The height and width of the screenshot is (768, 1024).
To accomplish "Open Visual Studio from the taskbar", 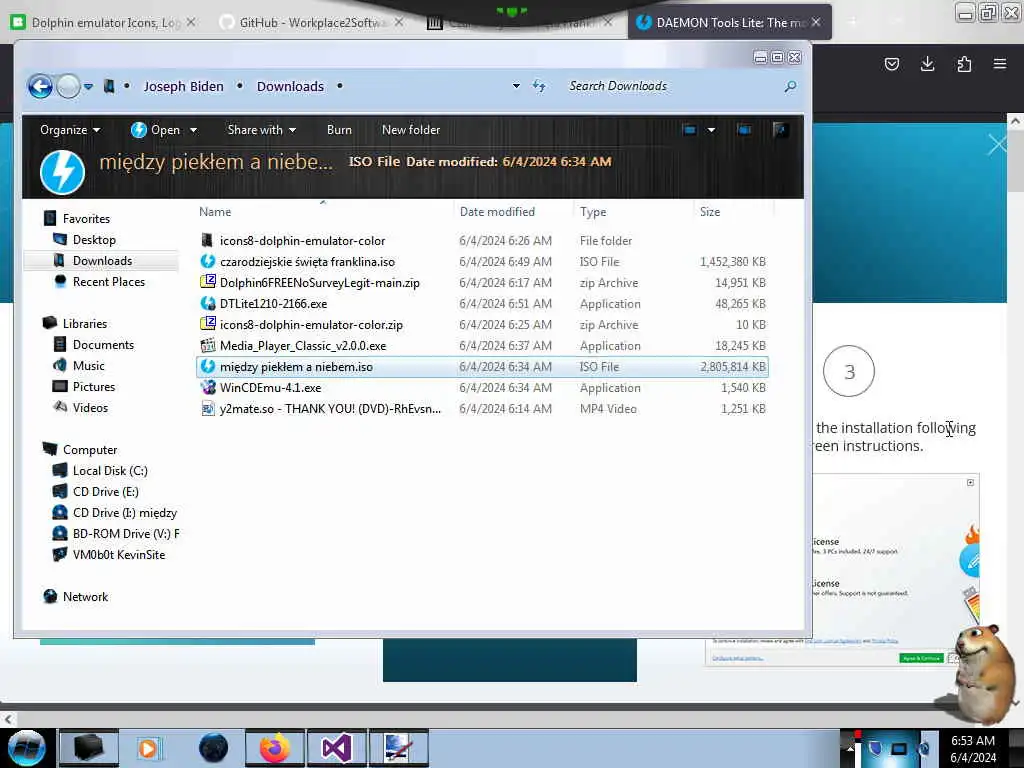I will (x=337, y=748).
